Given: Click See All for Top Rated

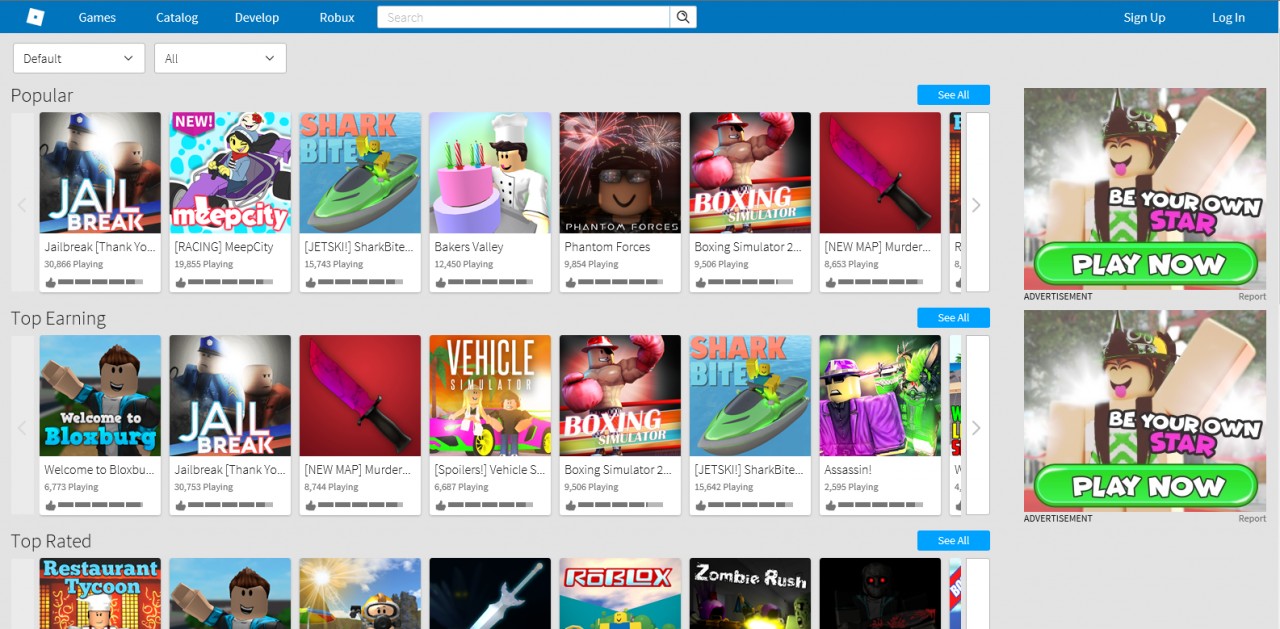Looking at the screenshot, I should pyautogui.click(x=953, y=541).
